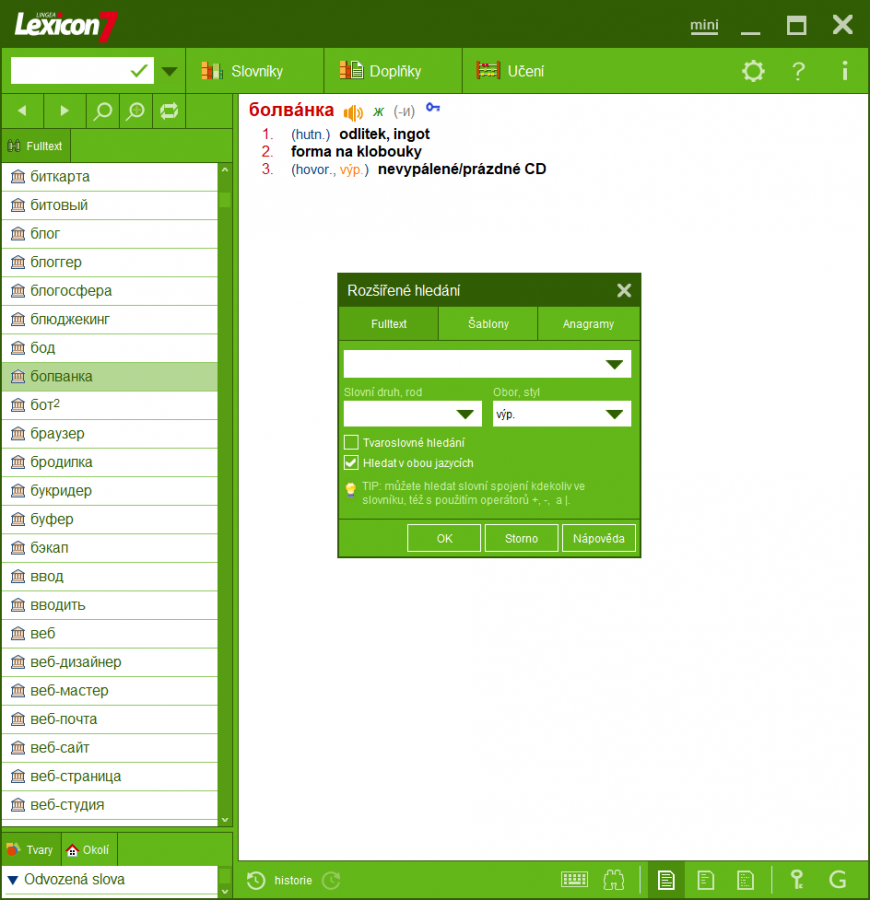Click the binoculars fulltext icon in status bar
This screenshot has width=870, height=900.
pyautogui.click(x=614, y=880)
